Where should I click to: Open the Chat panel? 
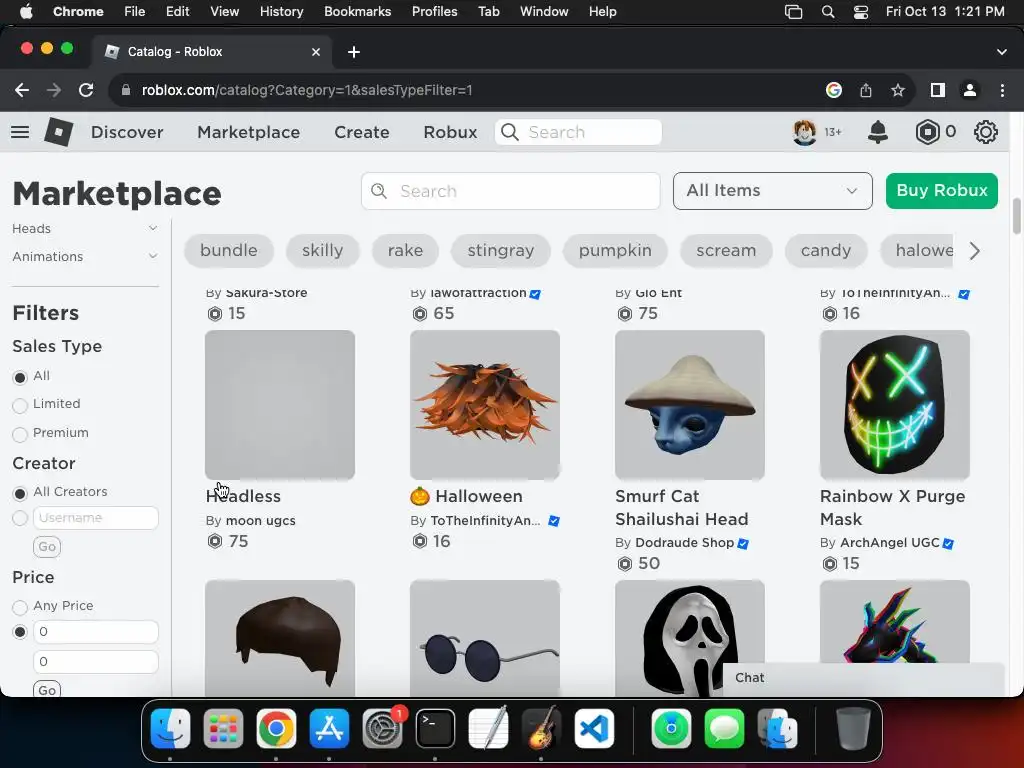pyautogui.click(x=863, y=679)
